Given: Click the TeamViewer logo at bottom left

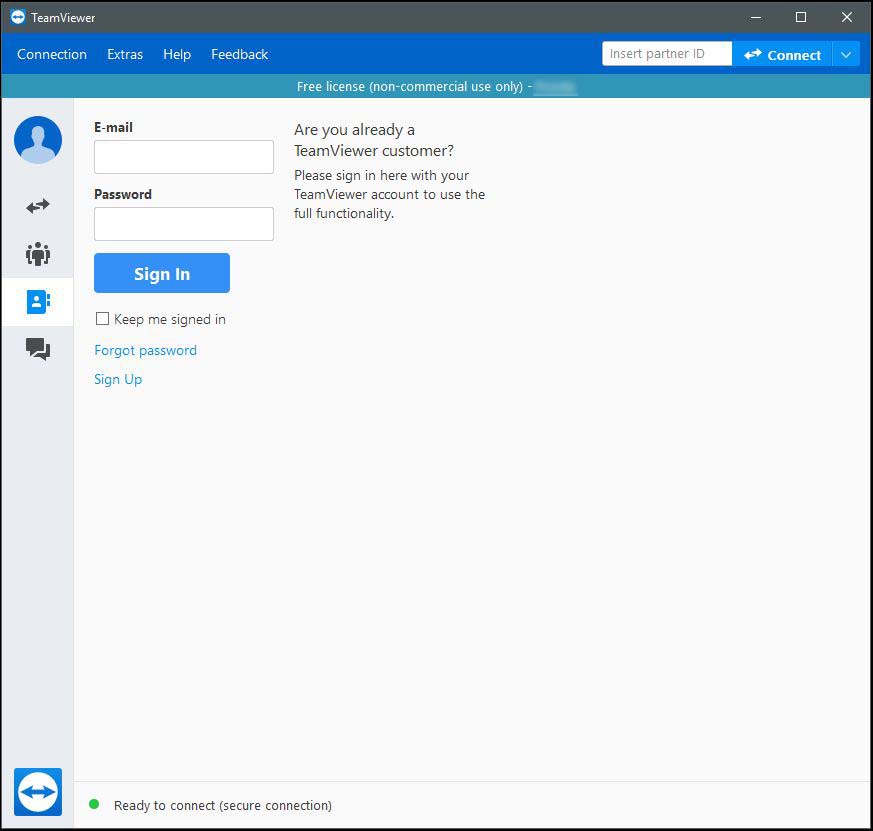Looking at the screenshot, I should point(38,791).
